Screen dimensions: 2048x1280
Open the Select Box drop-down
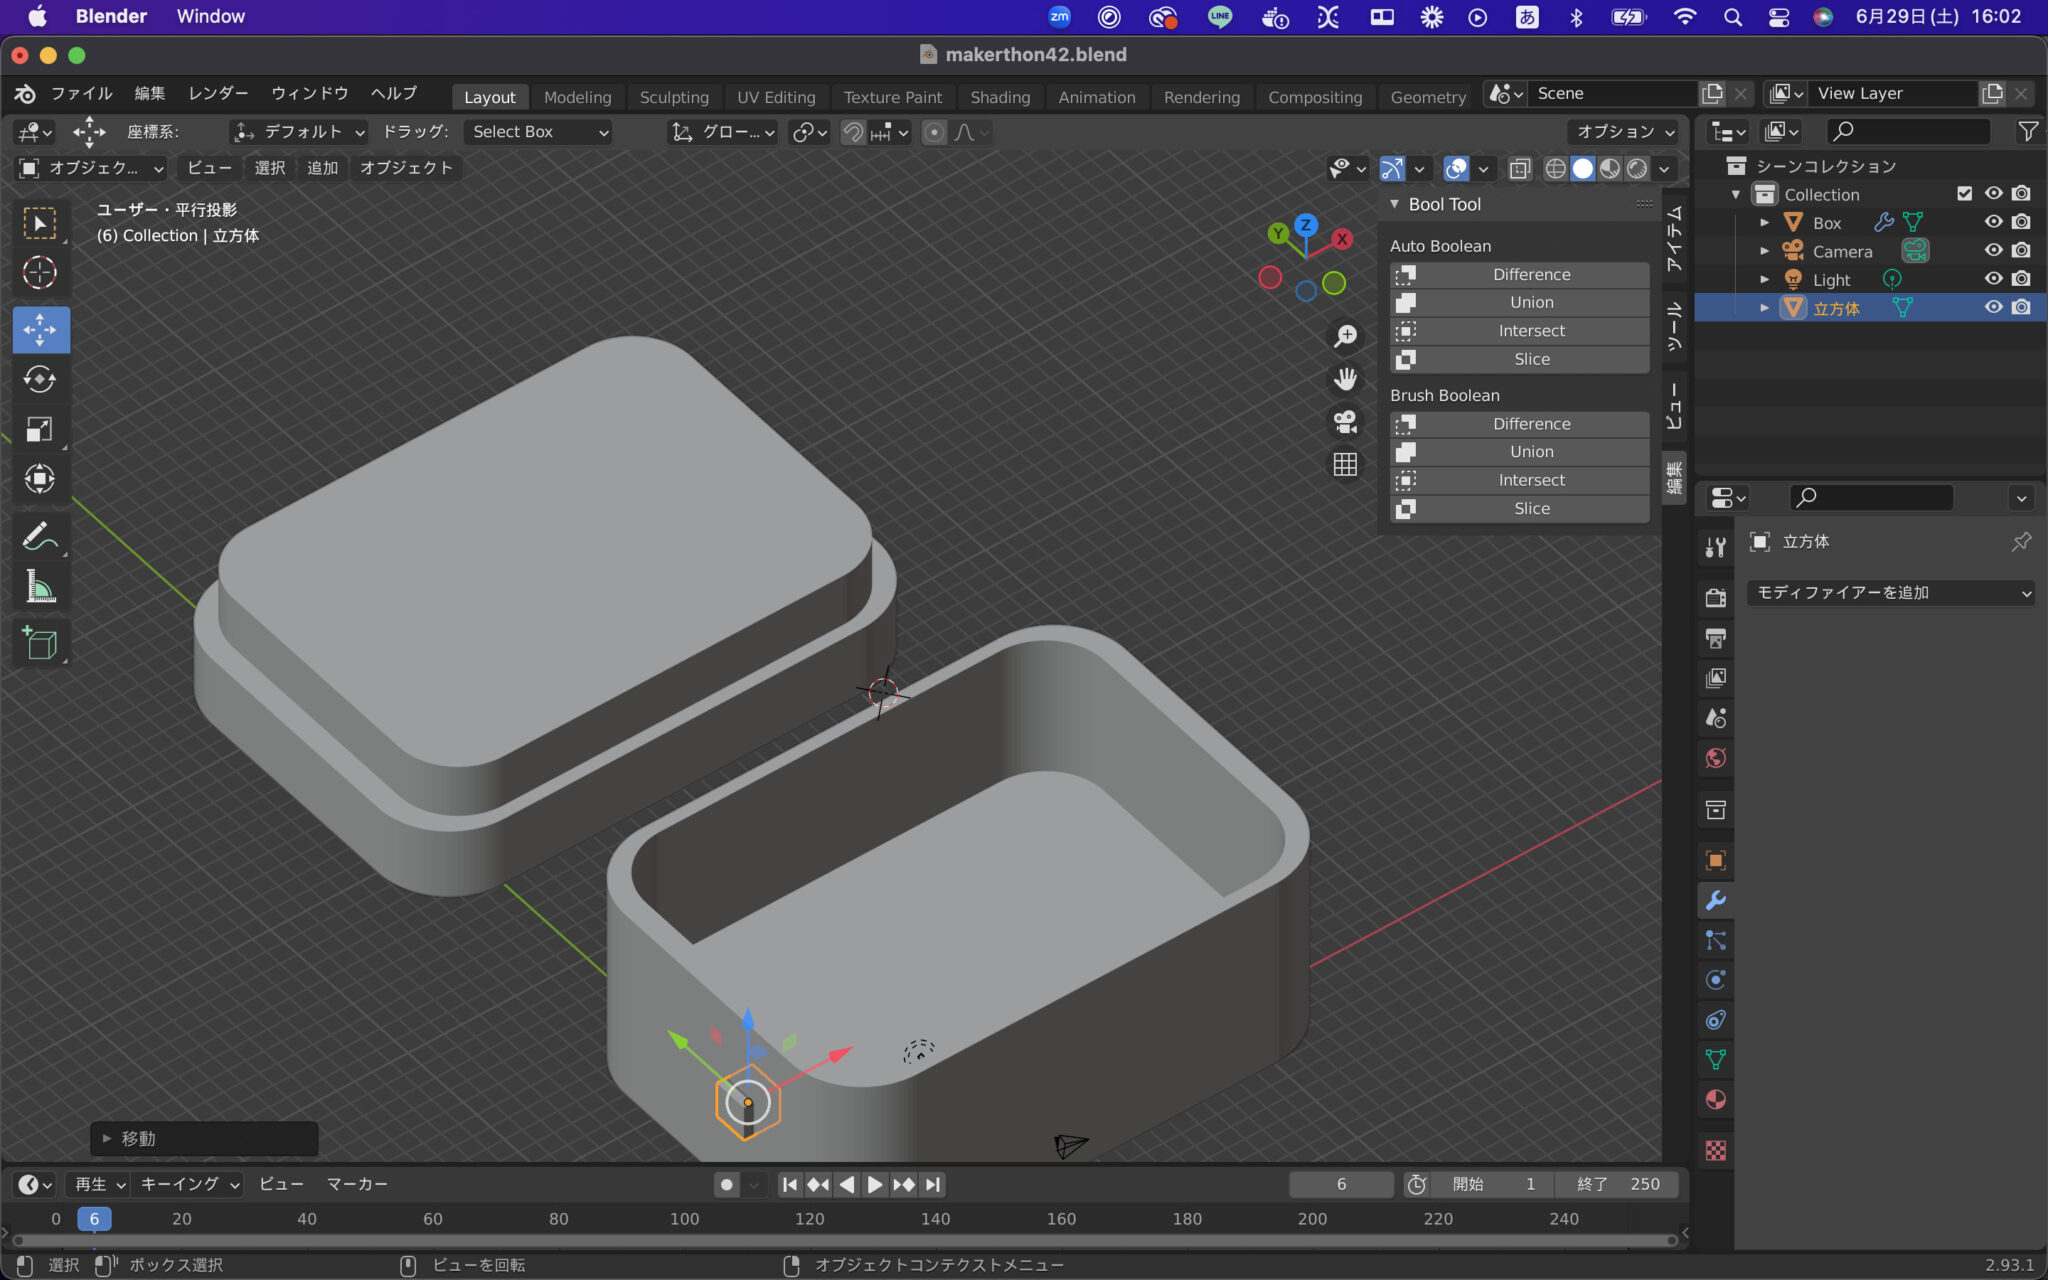click(x=537, y=131)
